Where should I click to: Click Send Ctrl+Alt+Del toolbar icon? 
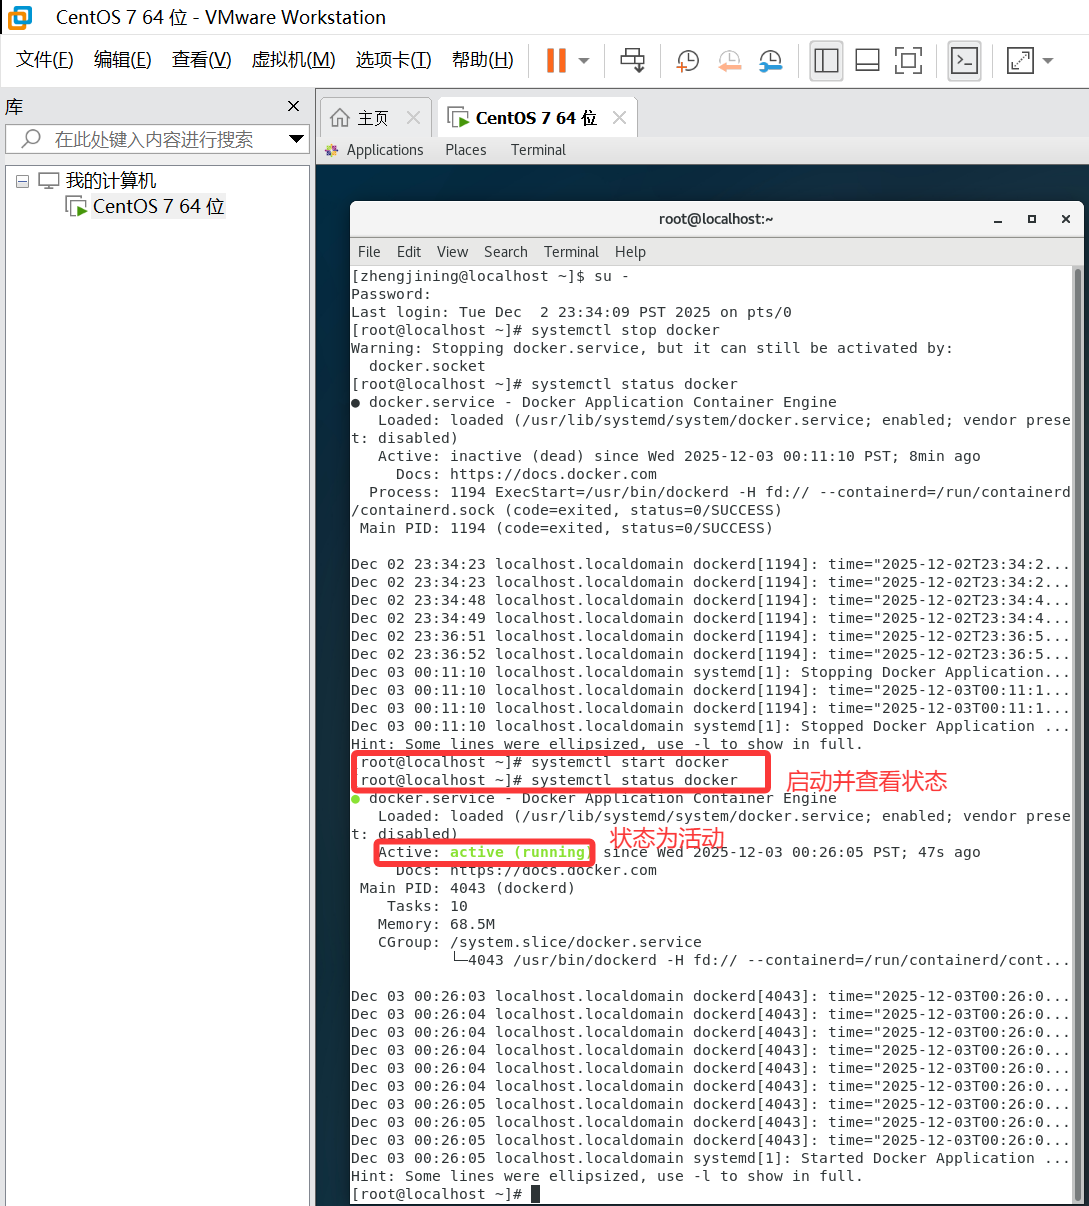pyautogui.click(x=632, y=60)
